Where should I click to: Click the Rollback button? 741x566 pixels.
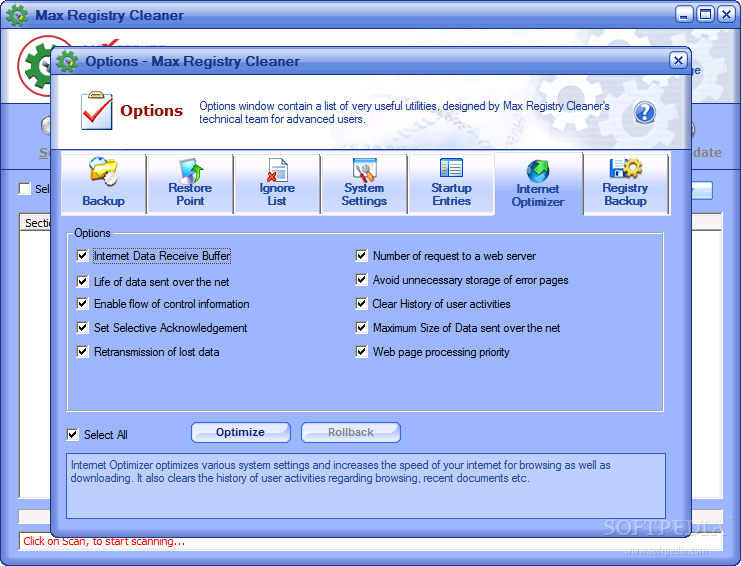[351, 432]
